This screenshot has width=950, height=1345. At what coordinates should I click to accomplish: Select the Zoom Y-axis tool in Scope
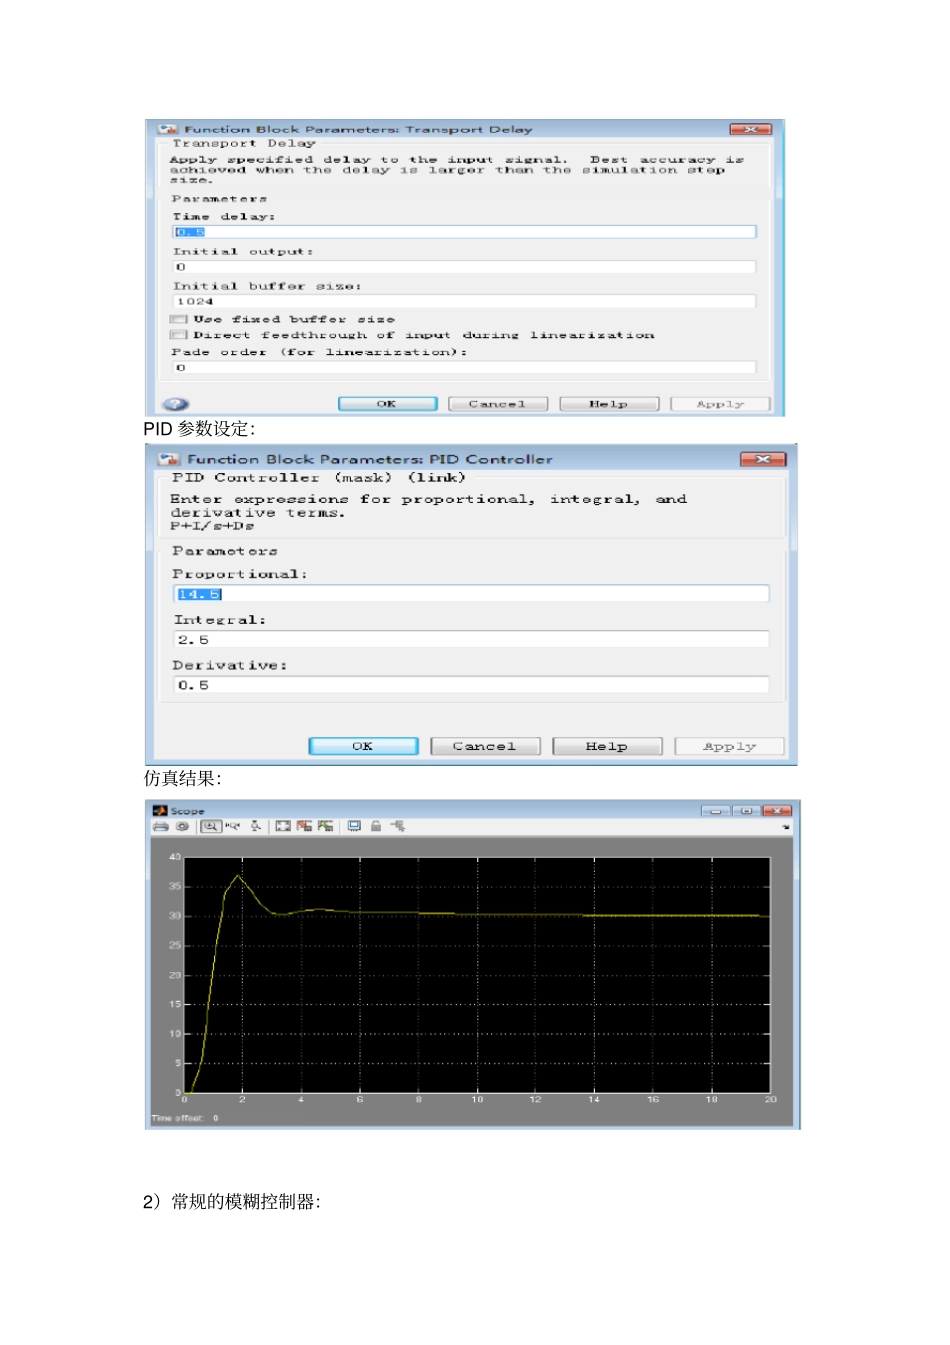click(256, 826)
